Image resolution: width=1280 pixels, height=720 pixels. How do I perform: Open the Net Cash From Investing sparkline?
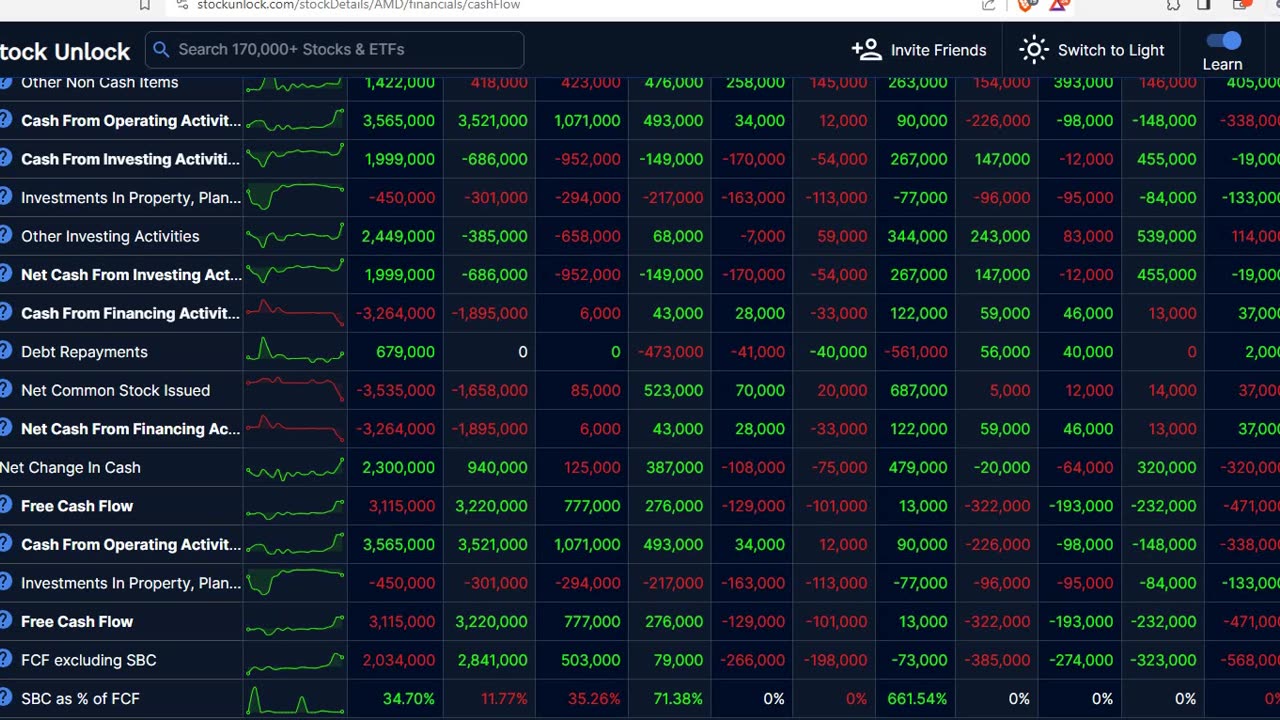pyautogui.click(x=295, y=273)
